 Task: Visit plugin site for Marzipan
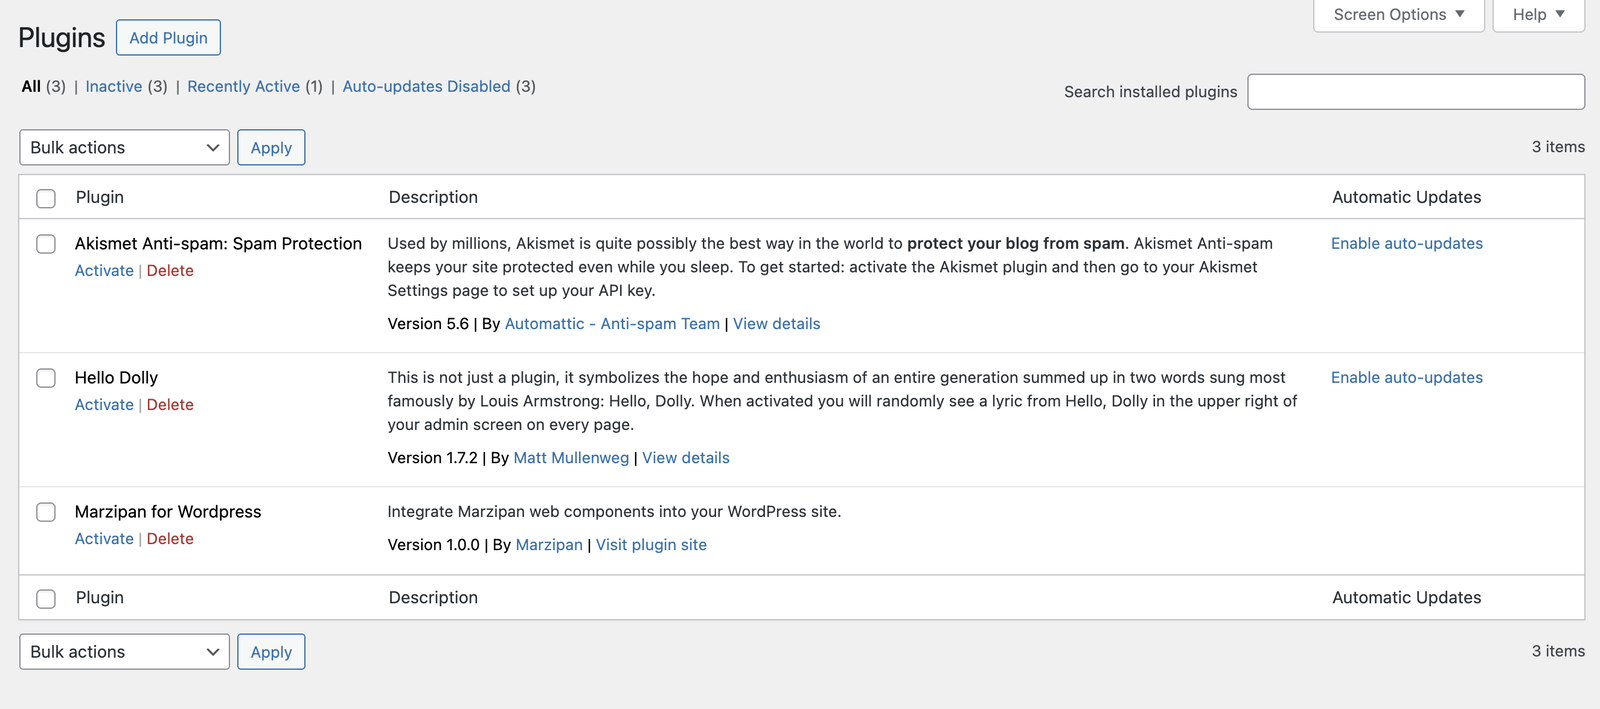tap(651, 545)
